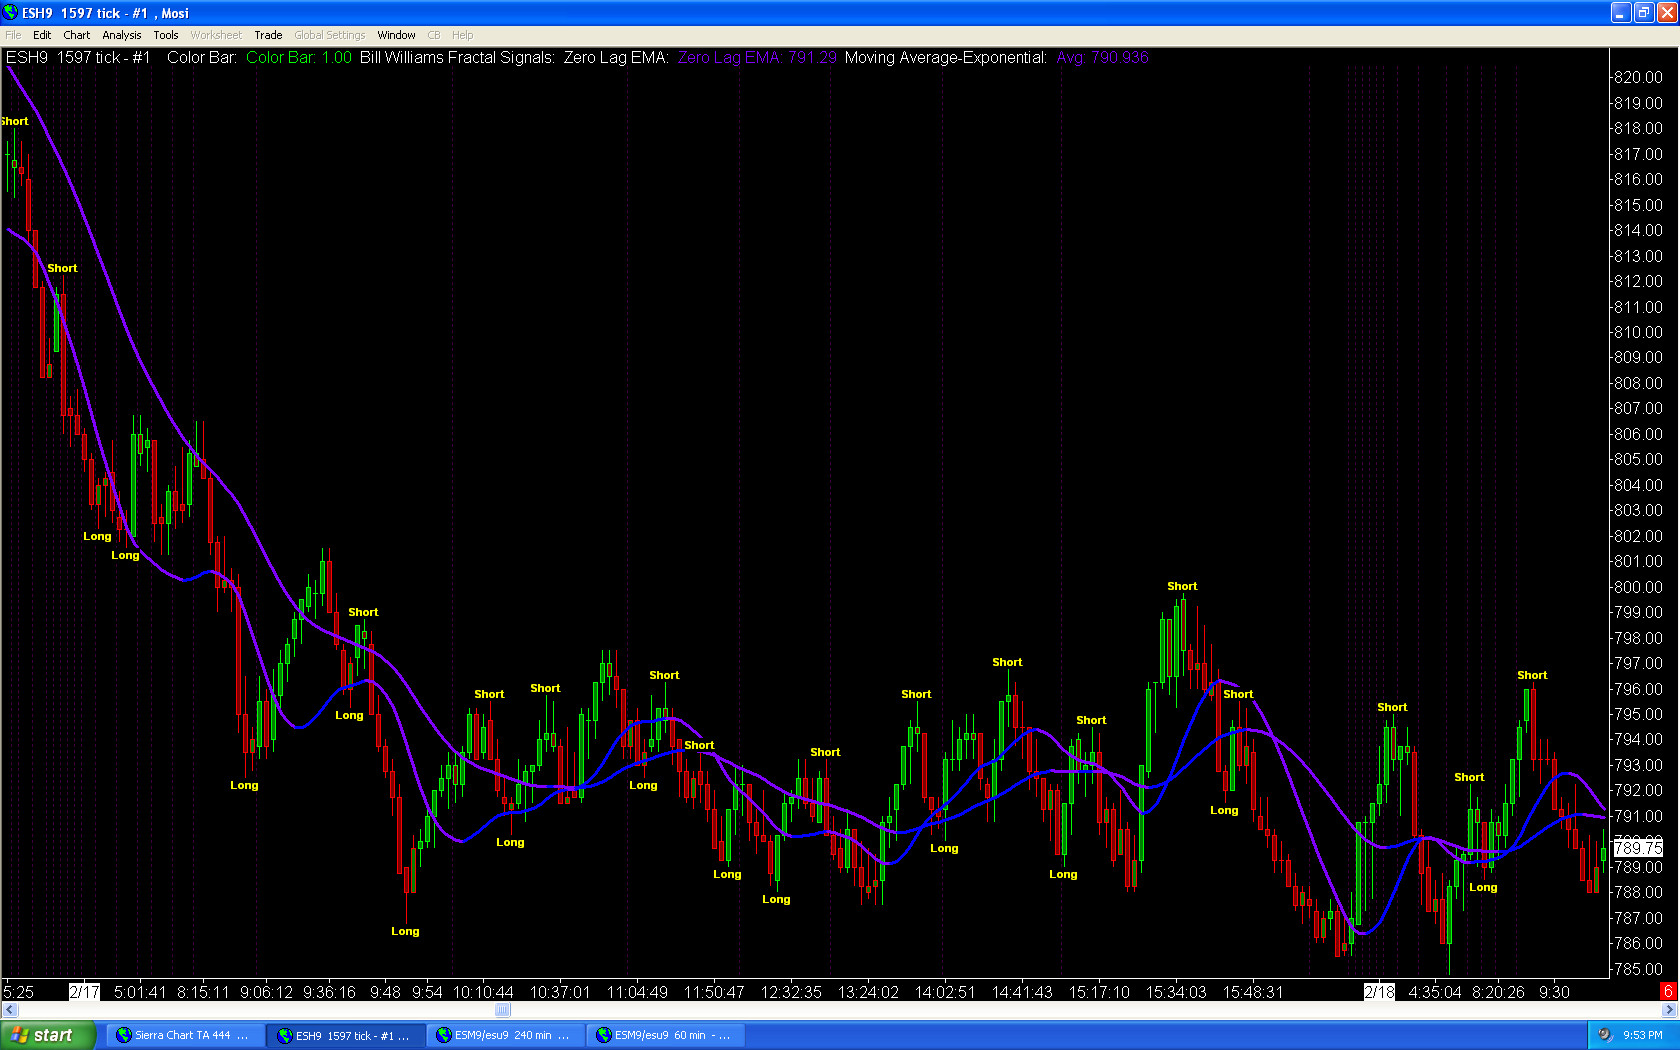Open the File menu
Image resolution: width=1680 pixels, height=1050 pixels.
click(13, 35)
